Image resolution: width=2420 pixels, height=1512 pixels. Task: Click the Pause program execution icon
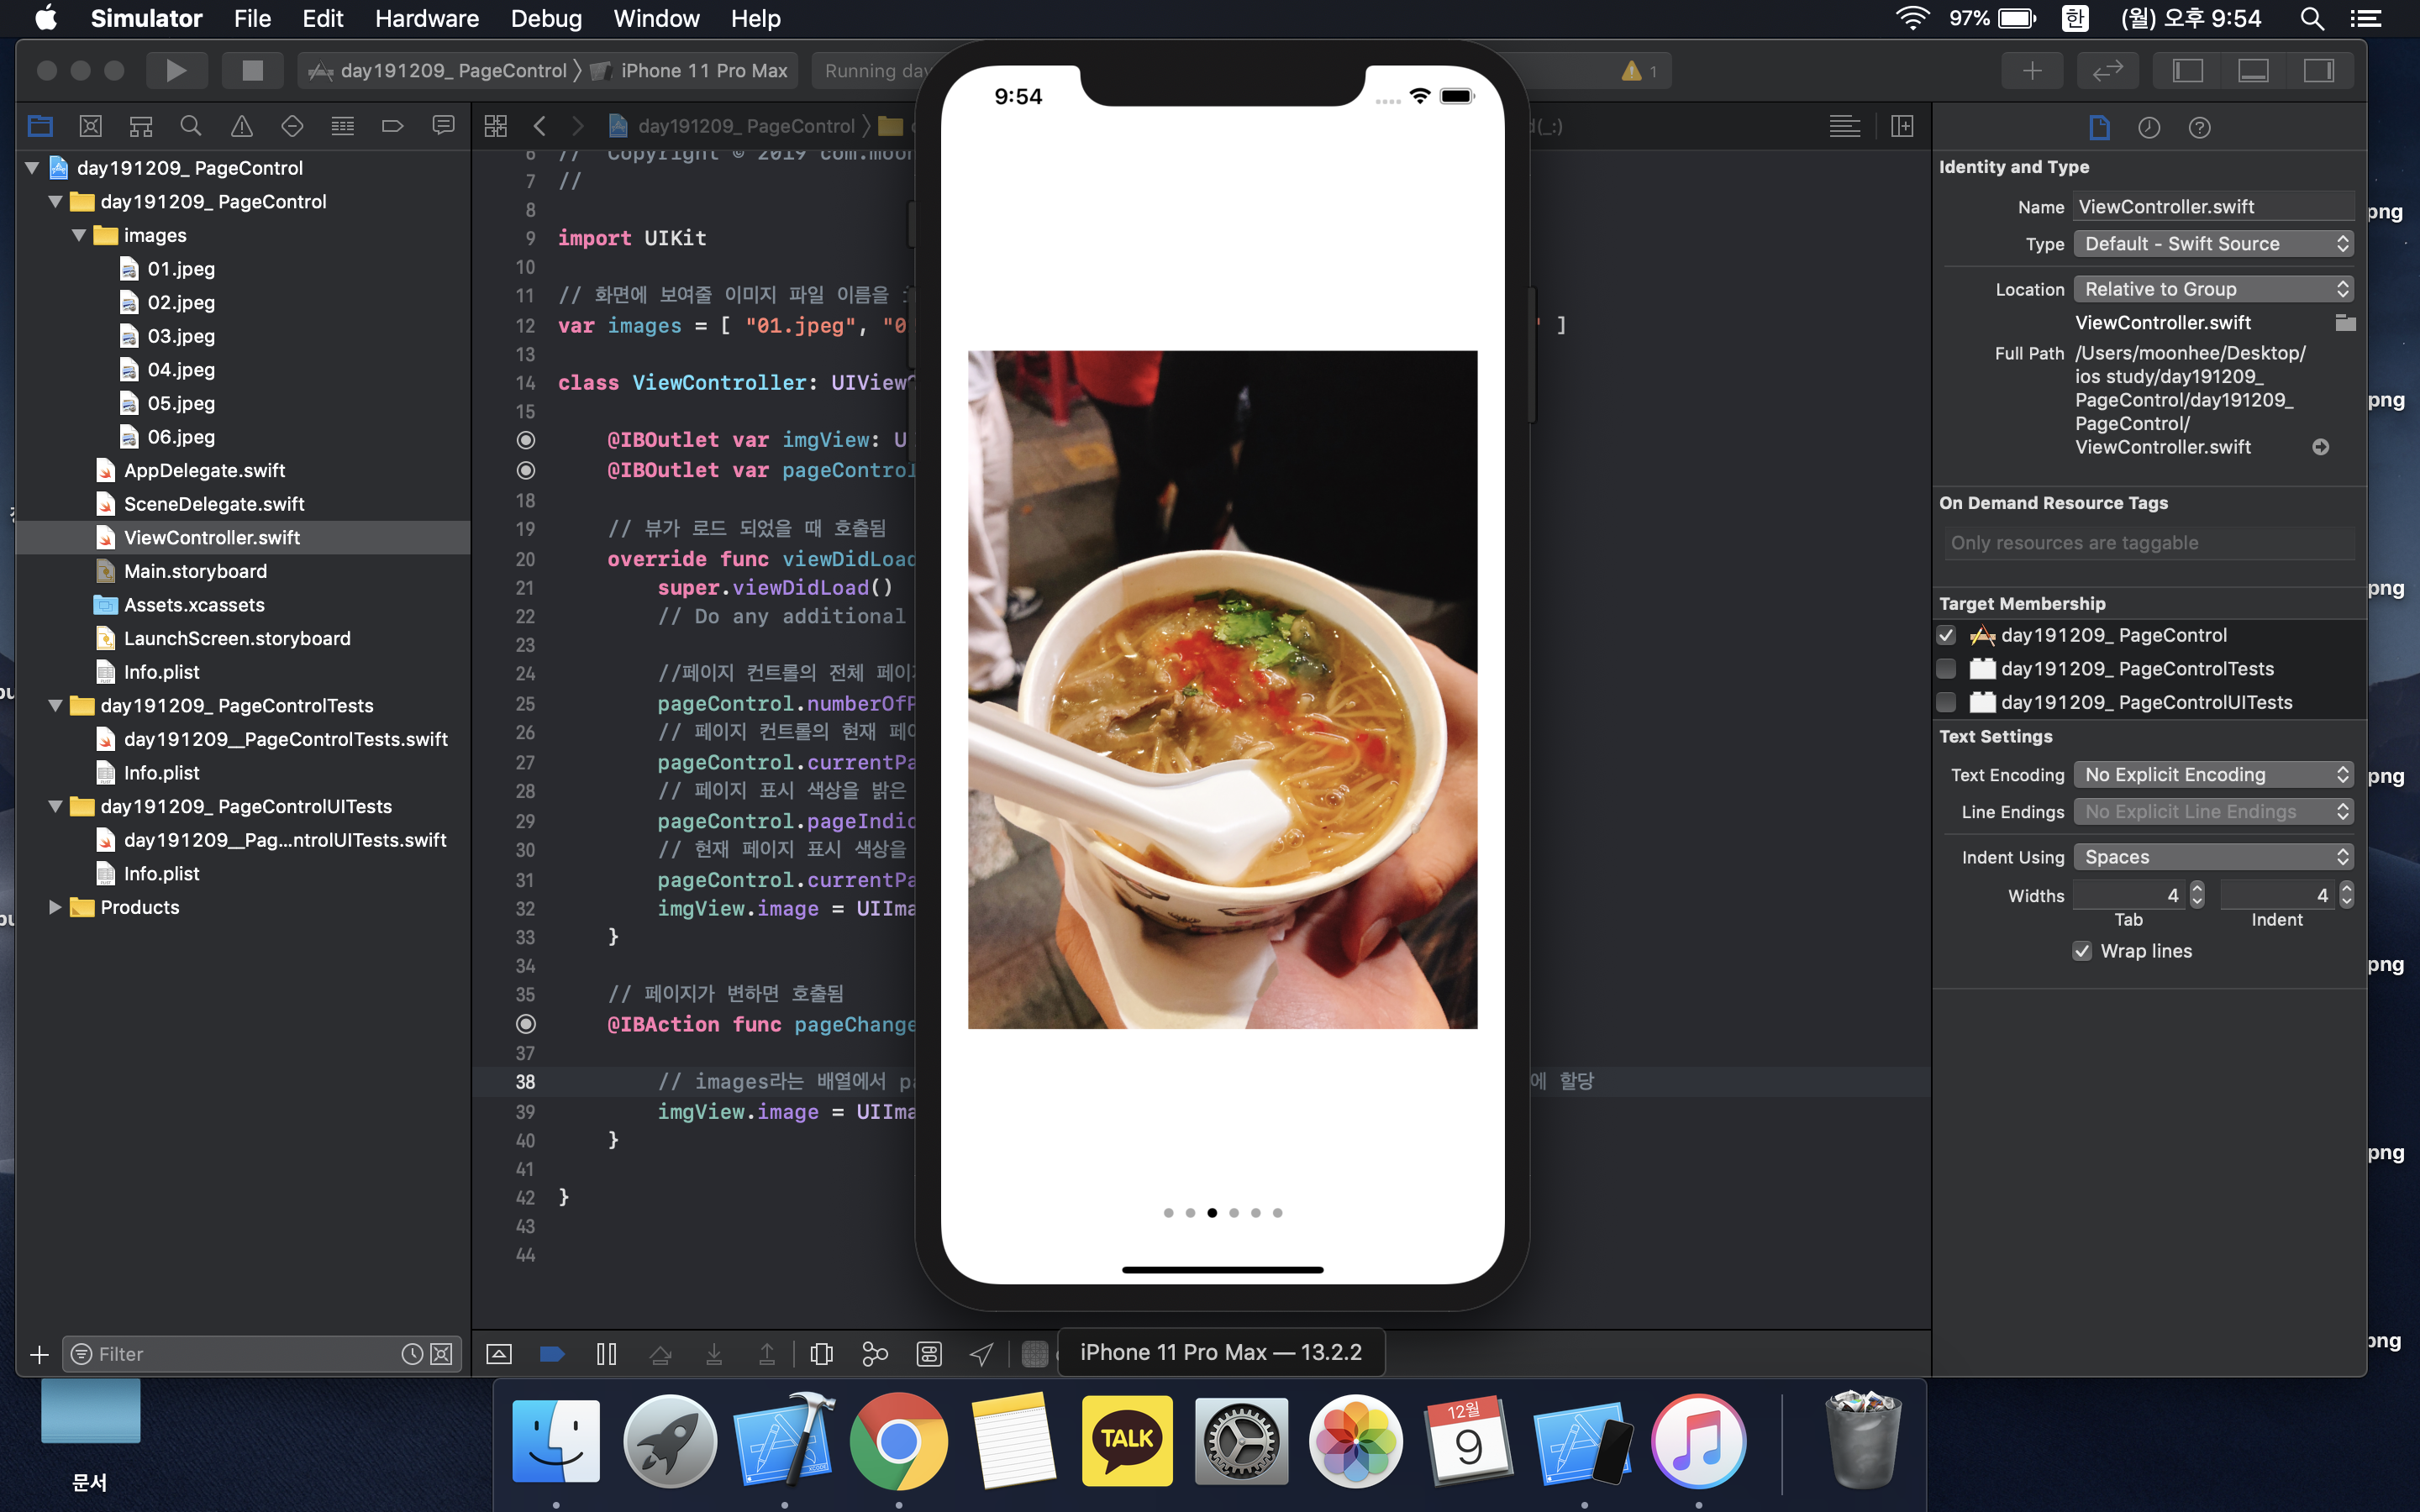click(606, 1353)
